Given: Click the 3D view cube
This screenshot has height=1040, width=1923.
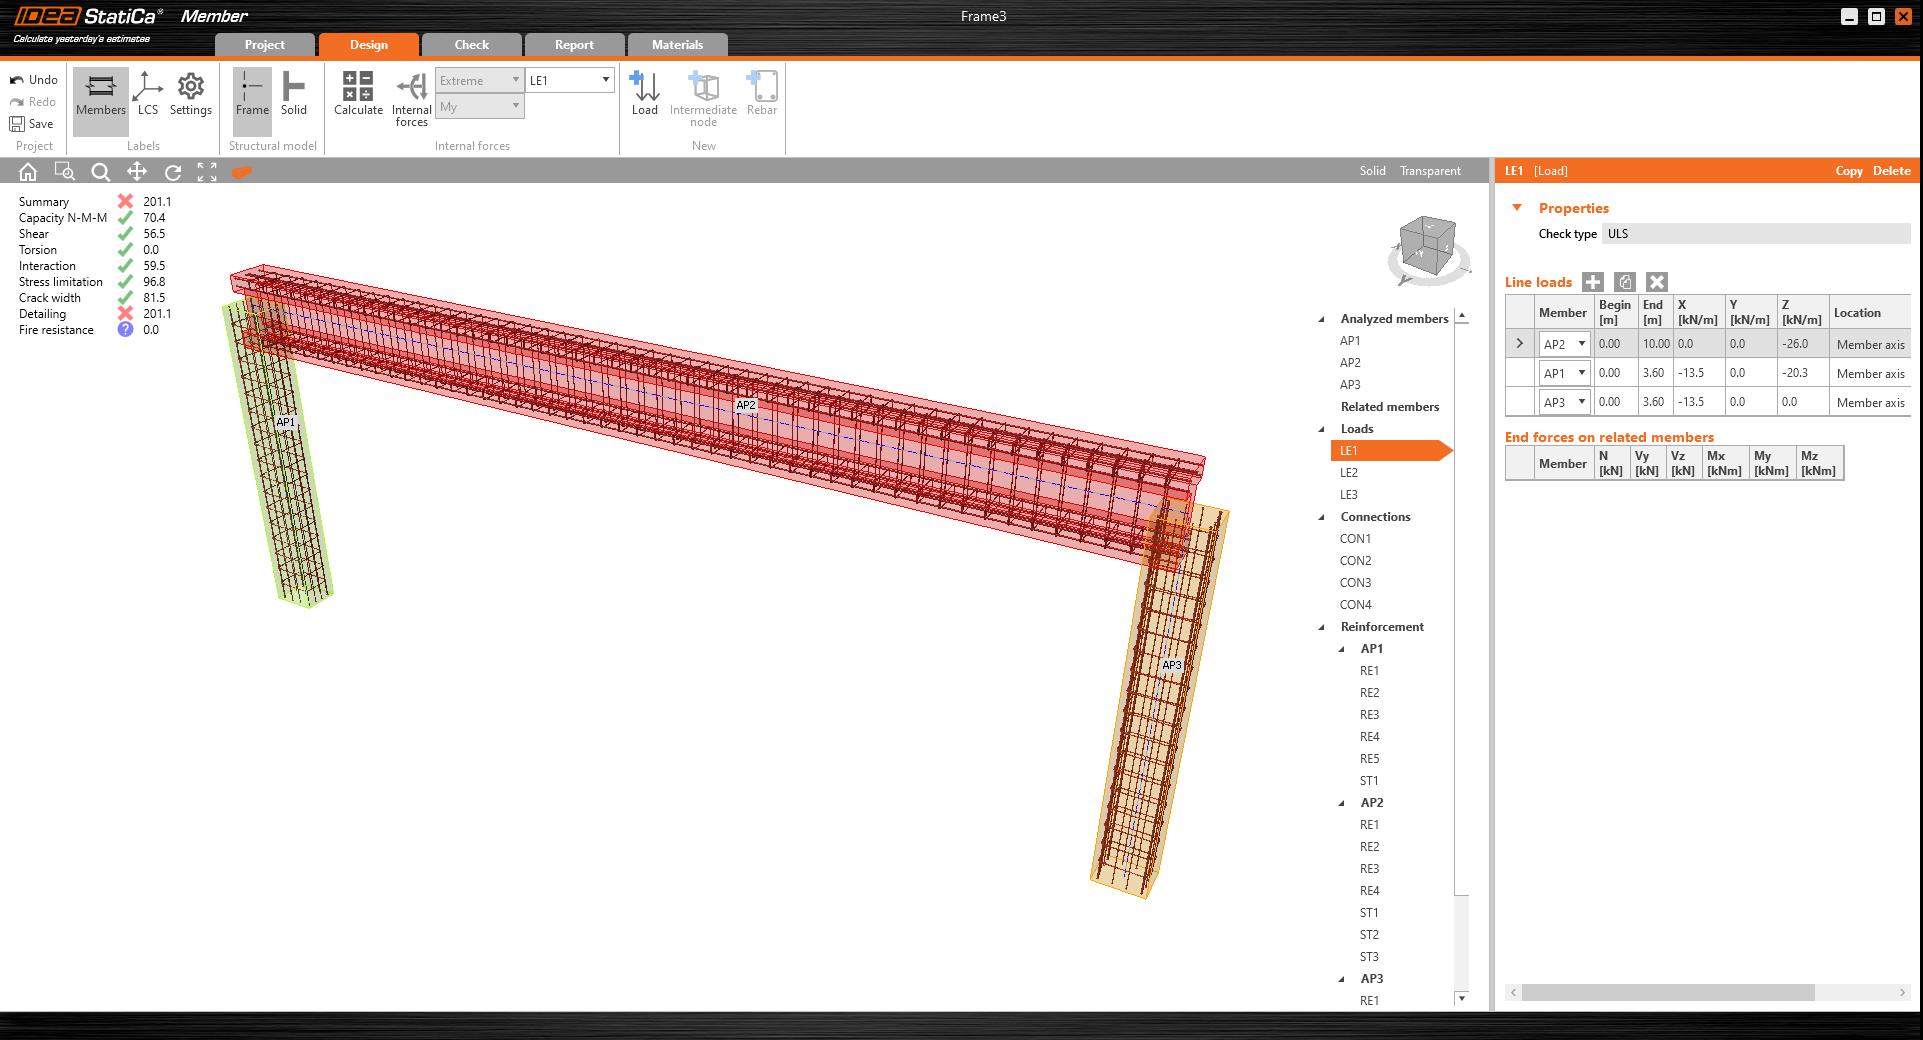Looking at the screenshot, I should click(x=1428, y=248).
